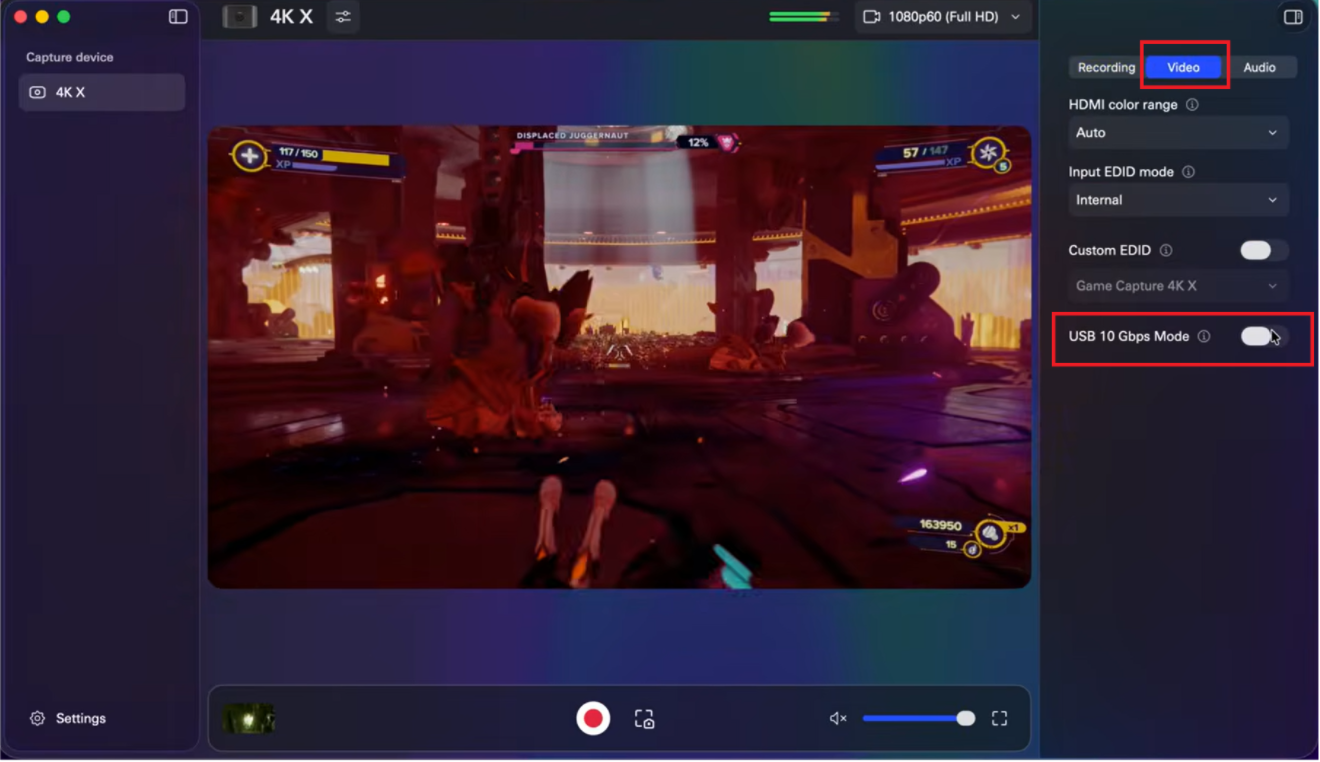Click the "HDMI color range" label
Viewport: 1320px width, 762px height.
[x=1123, y=105]
